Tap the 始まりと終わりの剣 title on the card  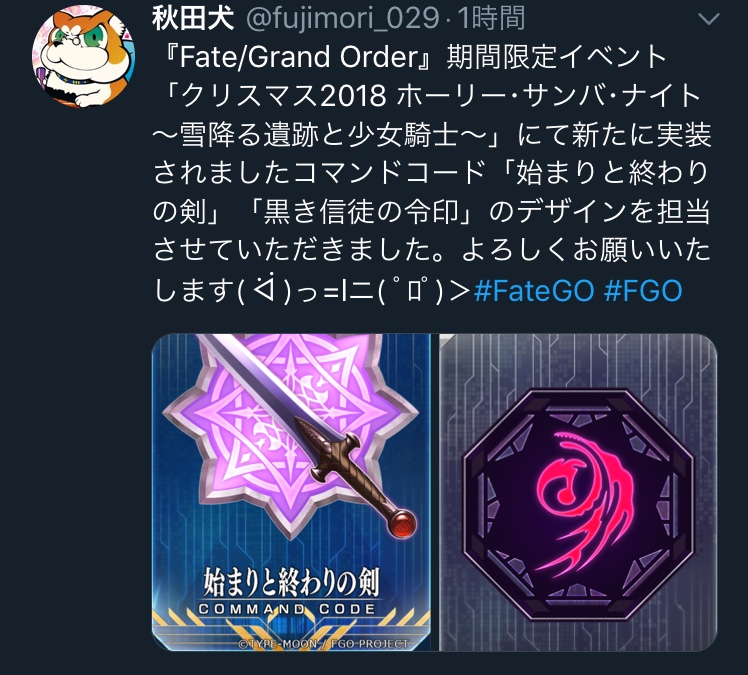point(291,582)
